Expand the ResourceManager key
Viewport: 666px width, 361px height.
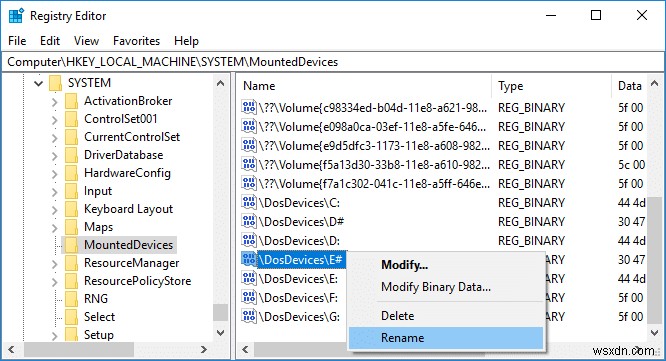[54, 264]
